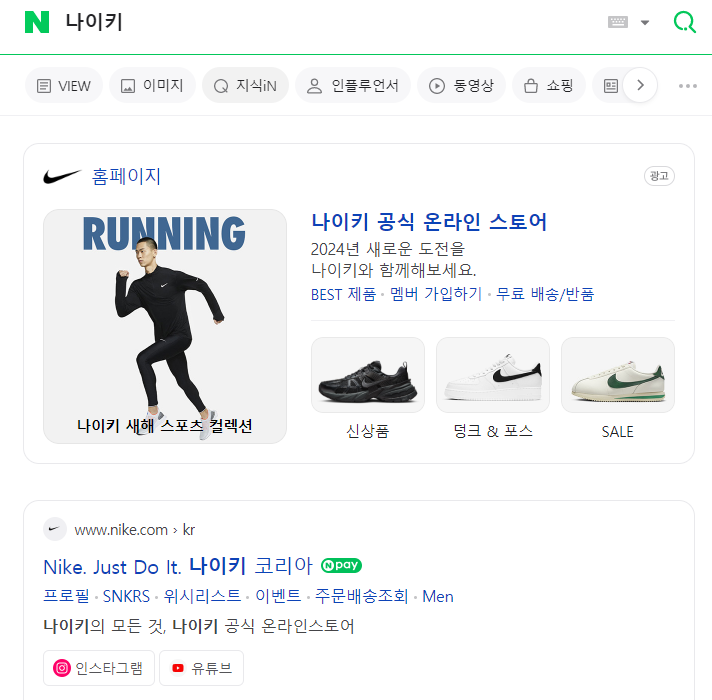This screenshot has width=712, height=700.
Task: Open the 위시리스트 sublink
Action: (203, 596)
